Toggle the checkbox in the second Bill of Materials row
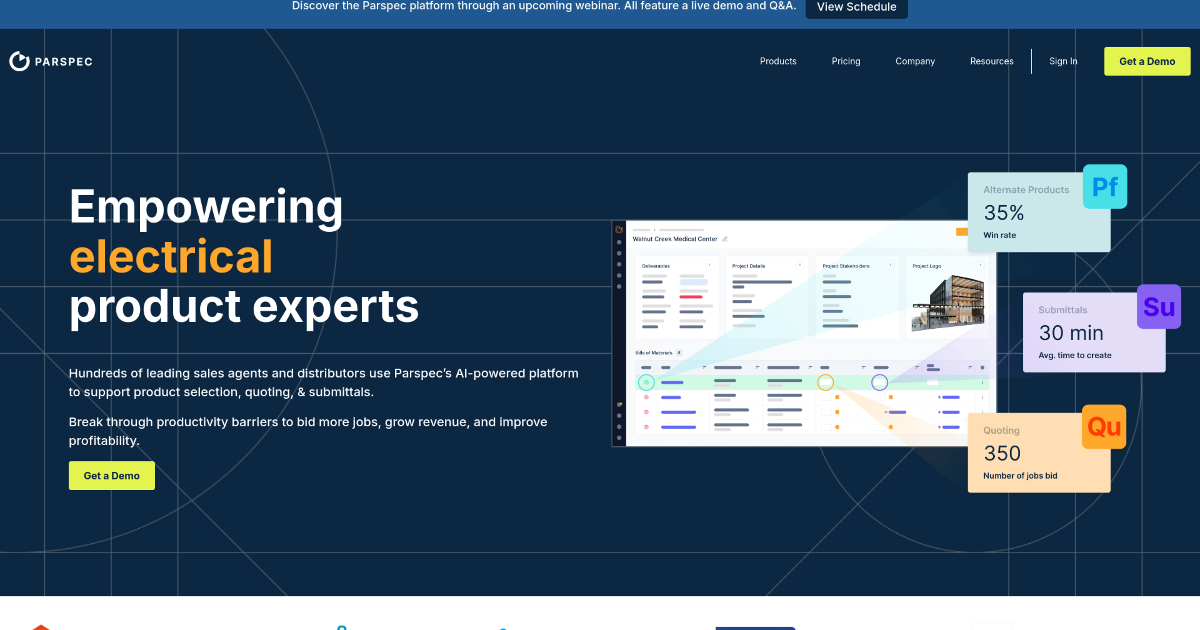 825,397
